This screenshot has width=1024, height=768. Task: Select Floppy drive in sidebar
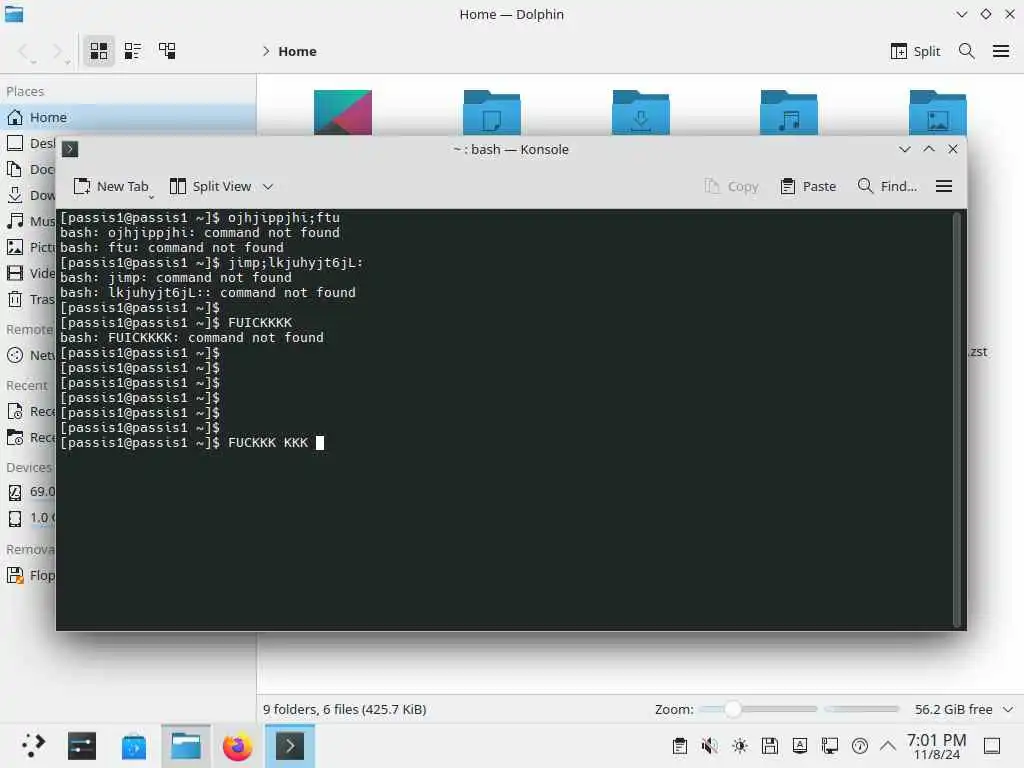coord(29,575)
